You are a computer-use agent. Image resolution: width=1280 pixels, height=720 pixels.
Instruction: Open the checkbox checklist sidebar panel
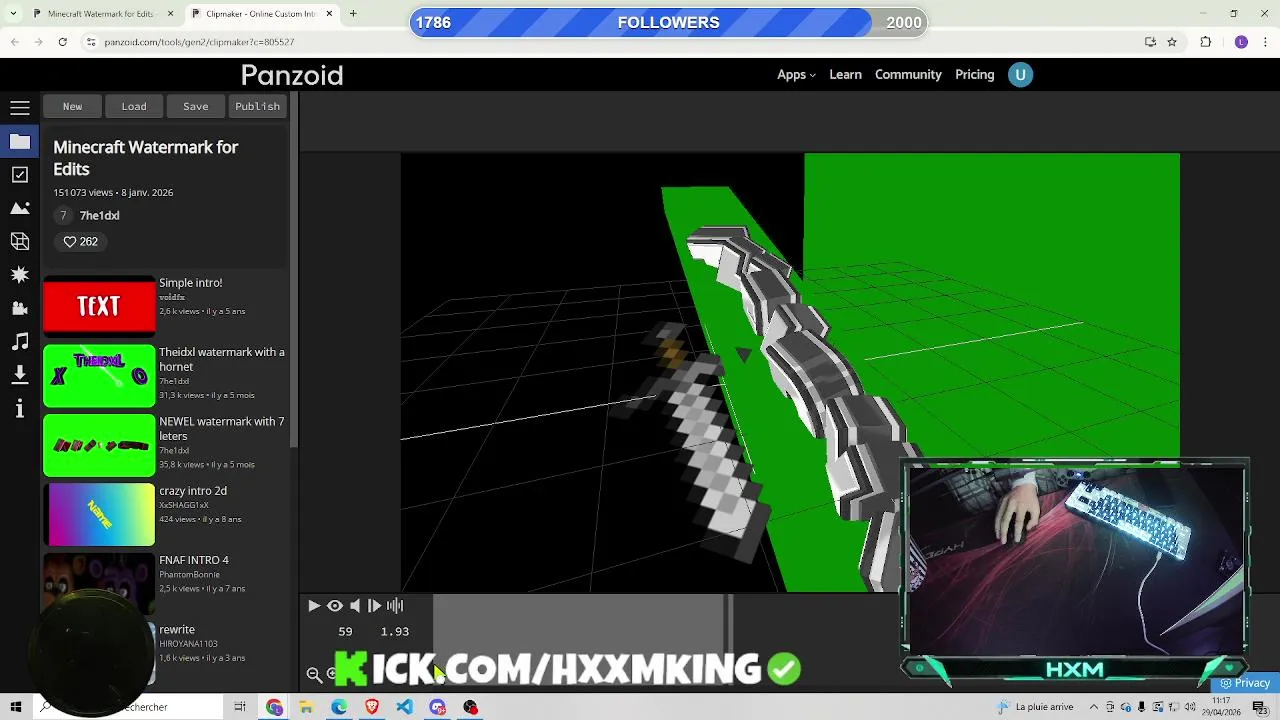point(20,175)
